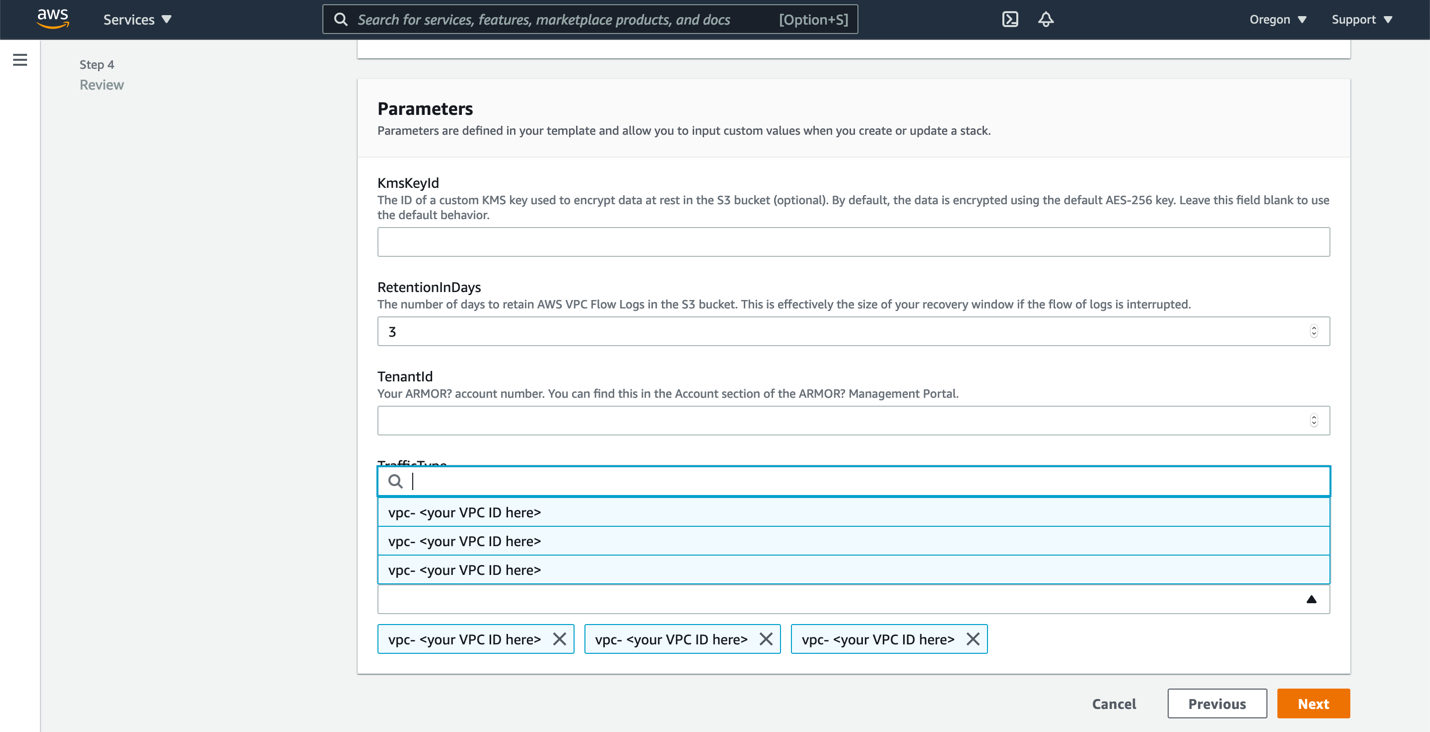Click the magnifier icon in the top search bar
Screen dimensions: 1430x732
click(341, 19)
